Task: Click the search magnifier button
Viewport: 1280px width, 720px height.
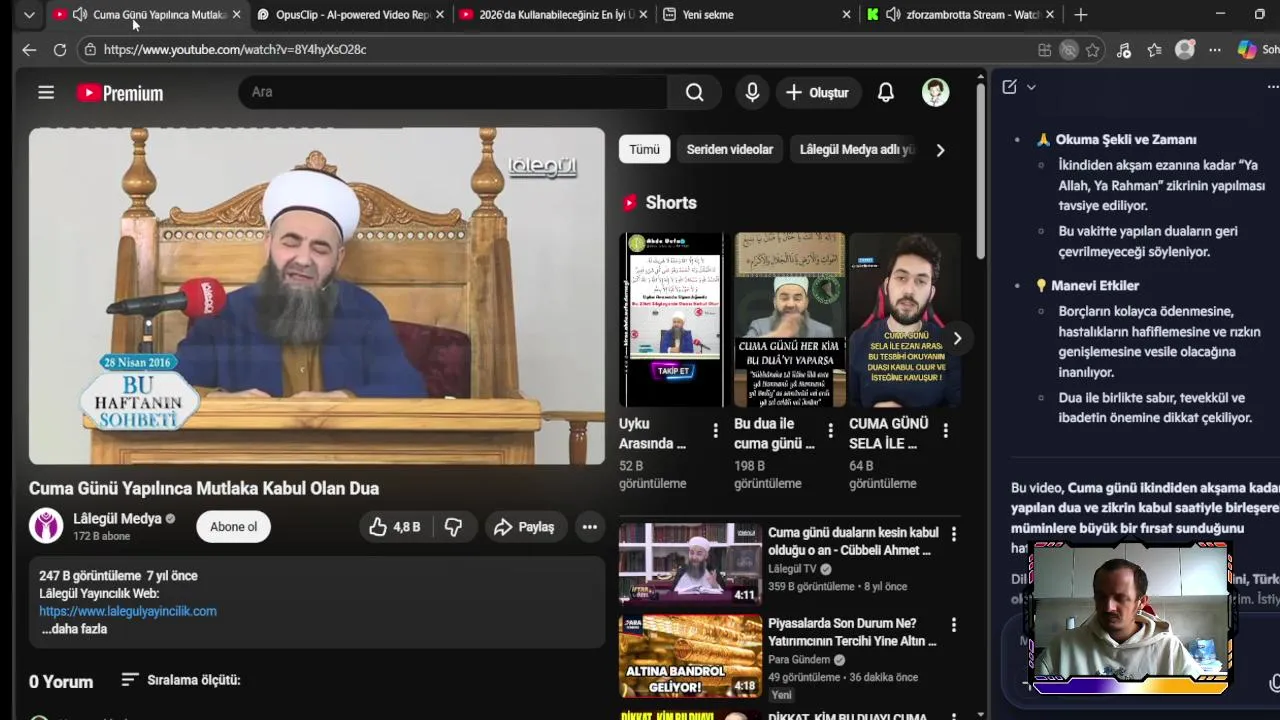Action: [694, 93]
